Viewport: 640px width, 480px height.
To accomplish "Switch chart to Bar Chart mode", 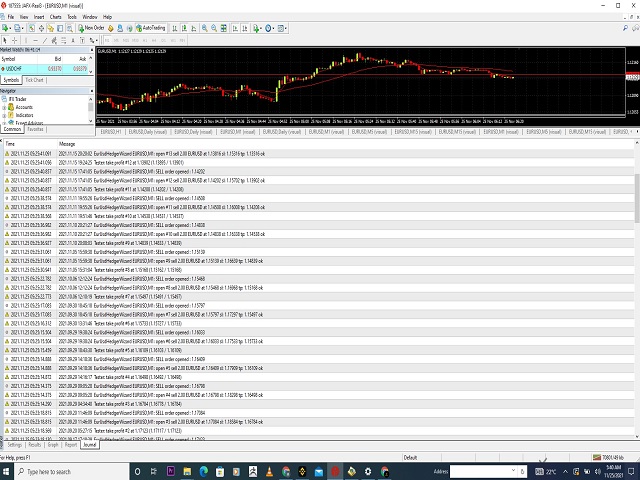I will [175, 28].
